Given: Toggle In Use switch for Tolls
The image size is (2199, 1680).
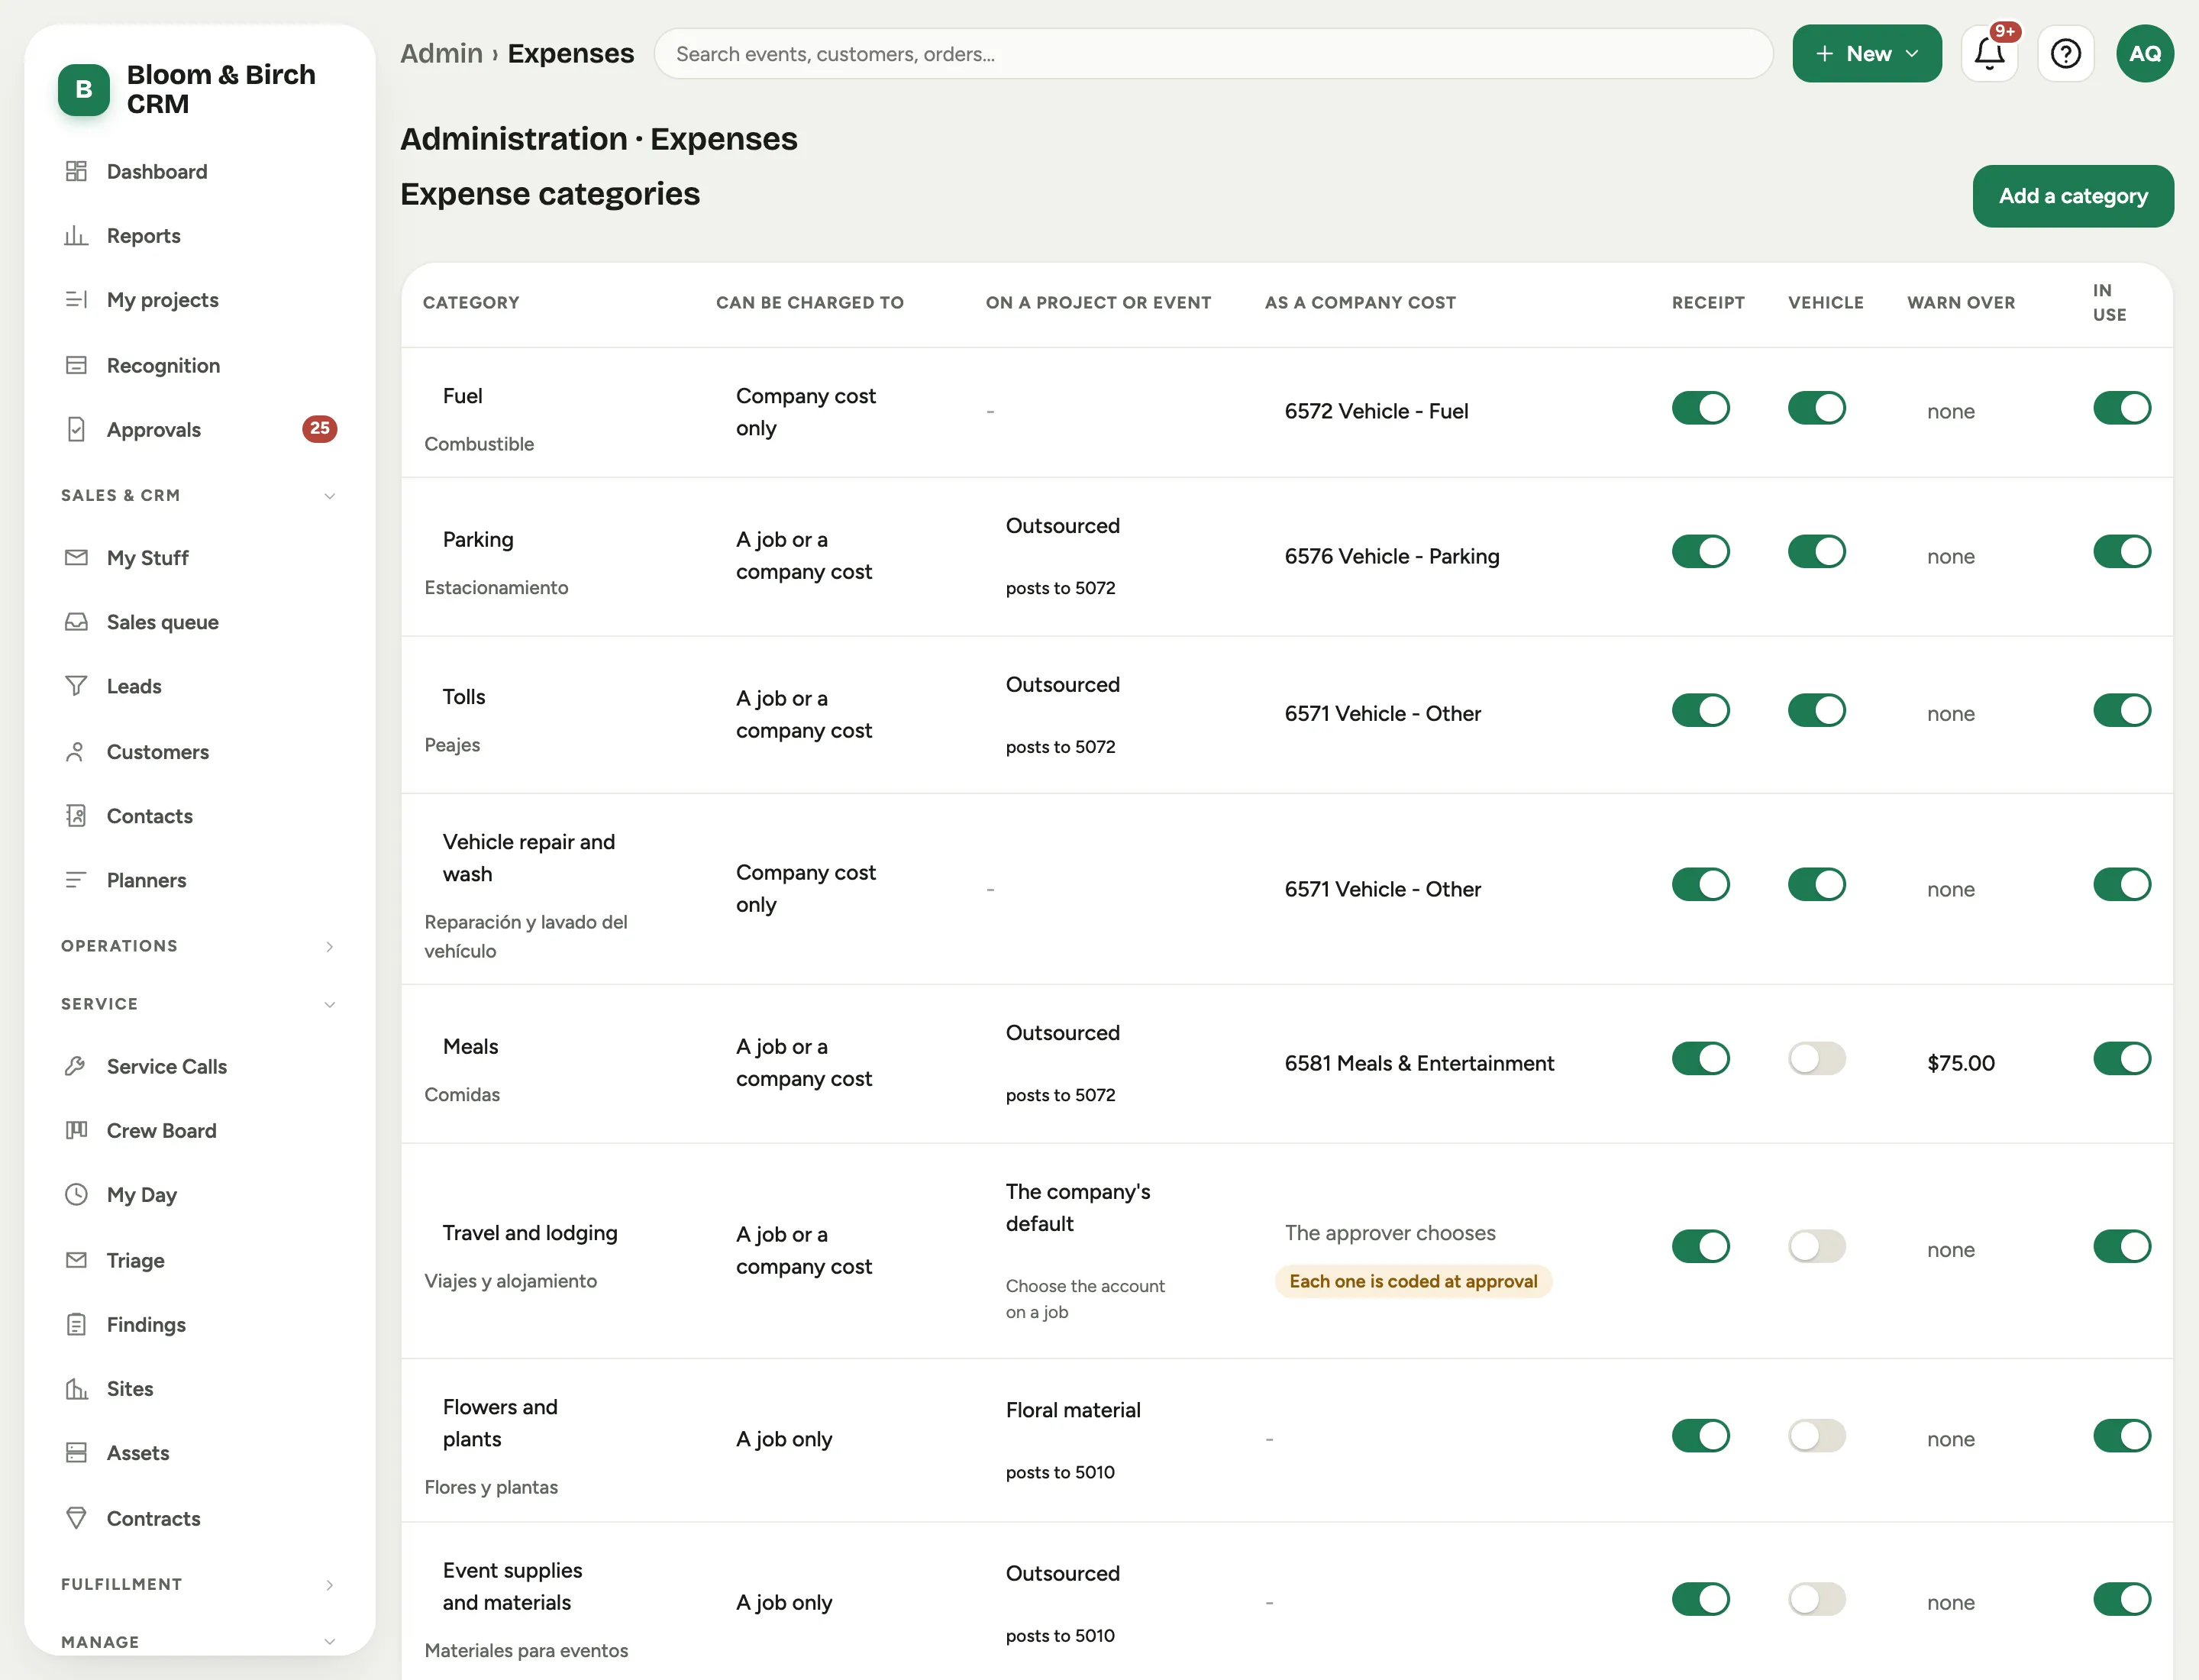Looking at the screenshot, I should coord(2122,710).
